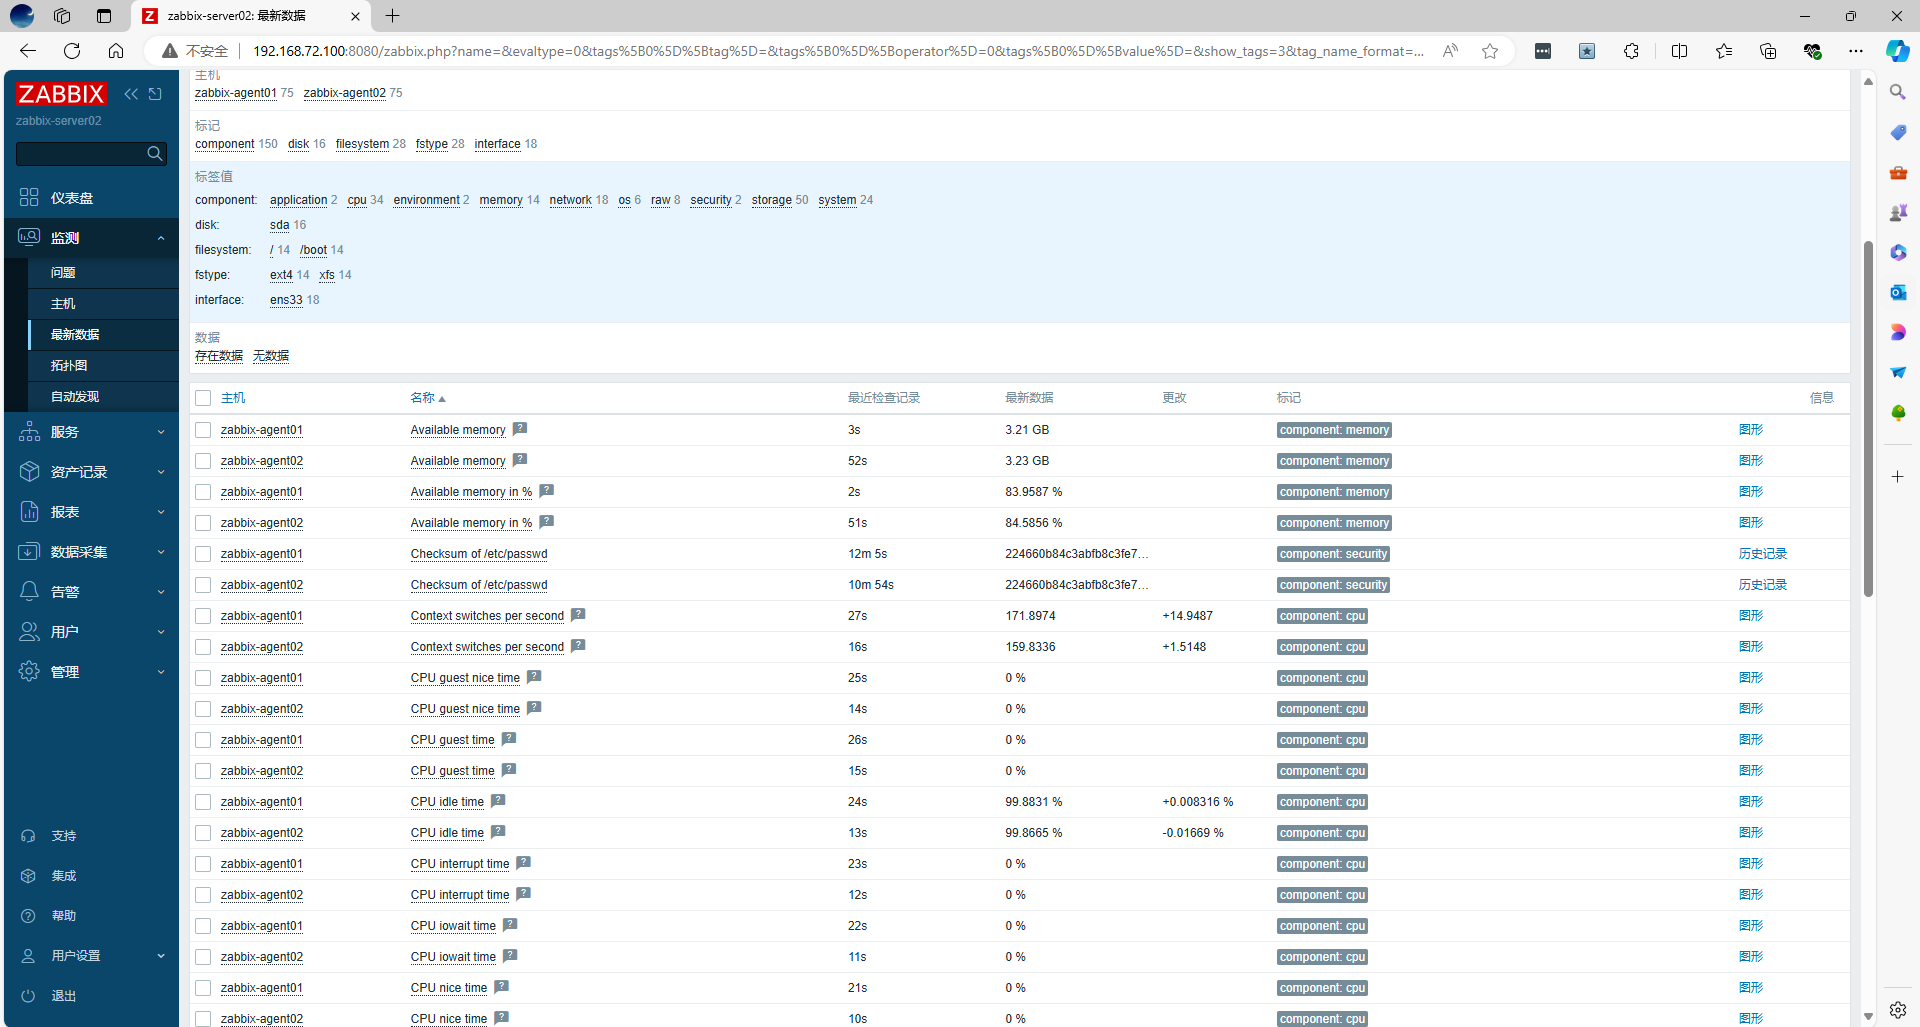1920x1027 pixels.
Task: Expand the 告警 alerts submenu chevron
Action: pos(160,591)
